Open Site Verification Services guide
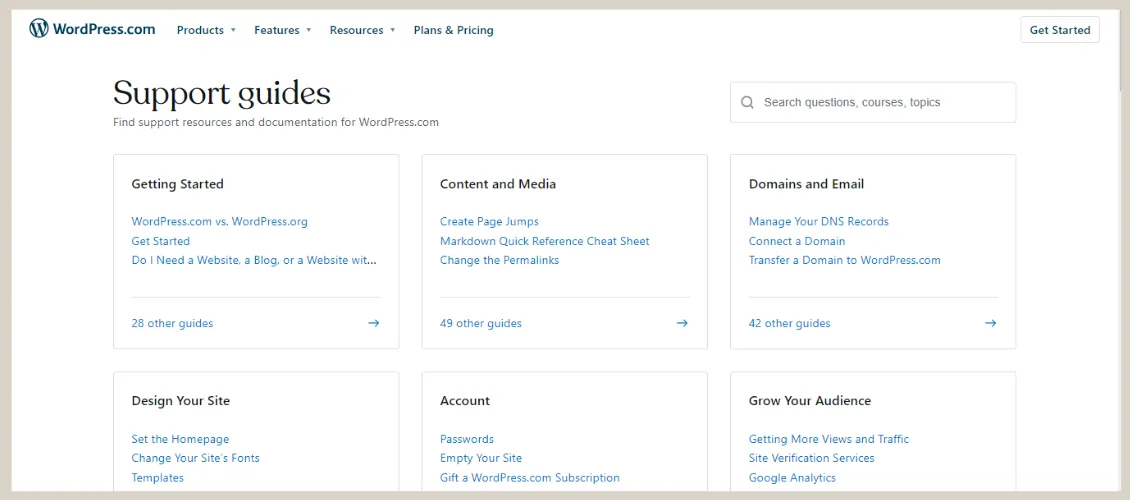Image resolution: width=1130 pixels, height=500 pixels. pos(811,457)
